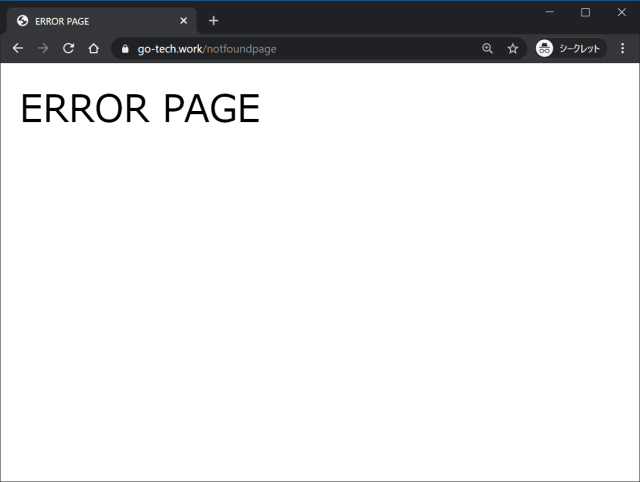Open the incognito シークレット profile button
The image size is (640, 482).
[x=571, y=49]
